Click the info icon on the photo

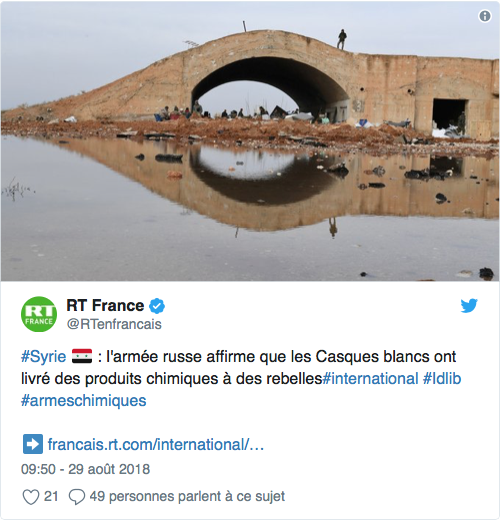pos(485,16)
